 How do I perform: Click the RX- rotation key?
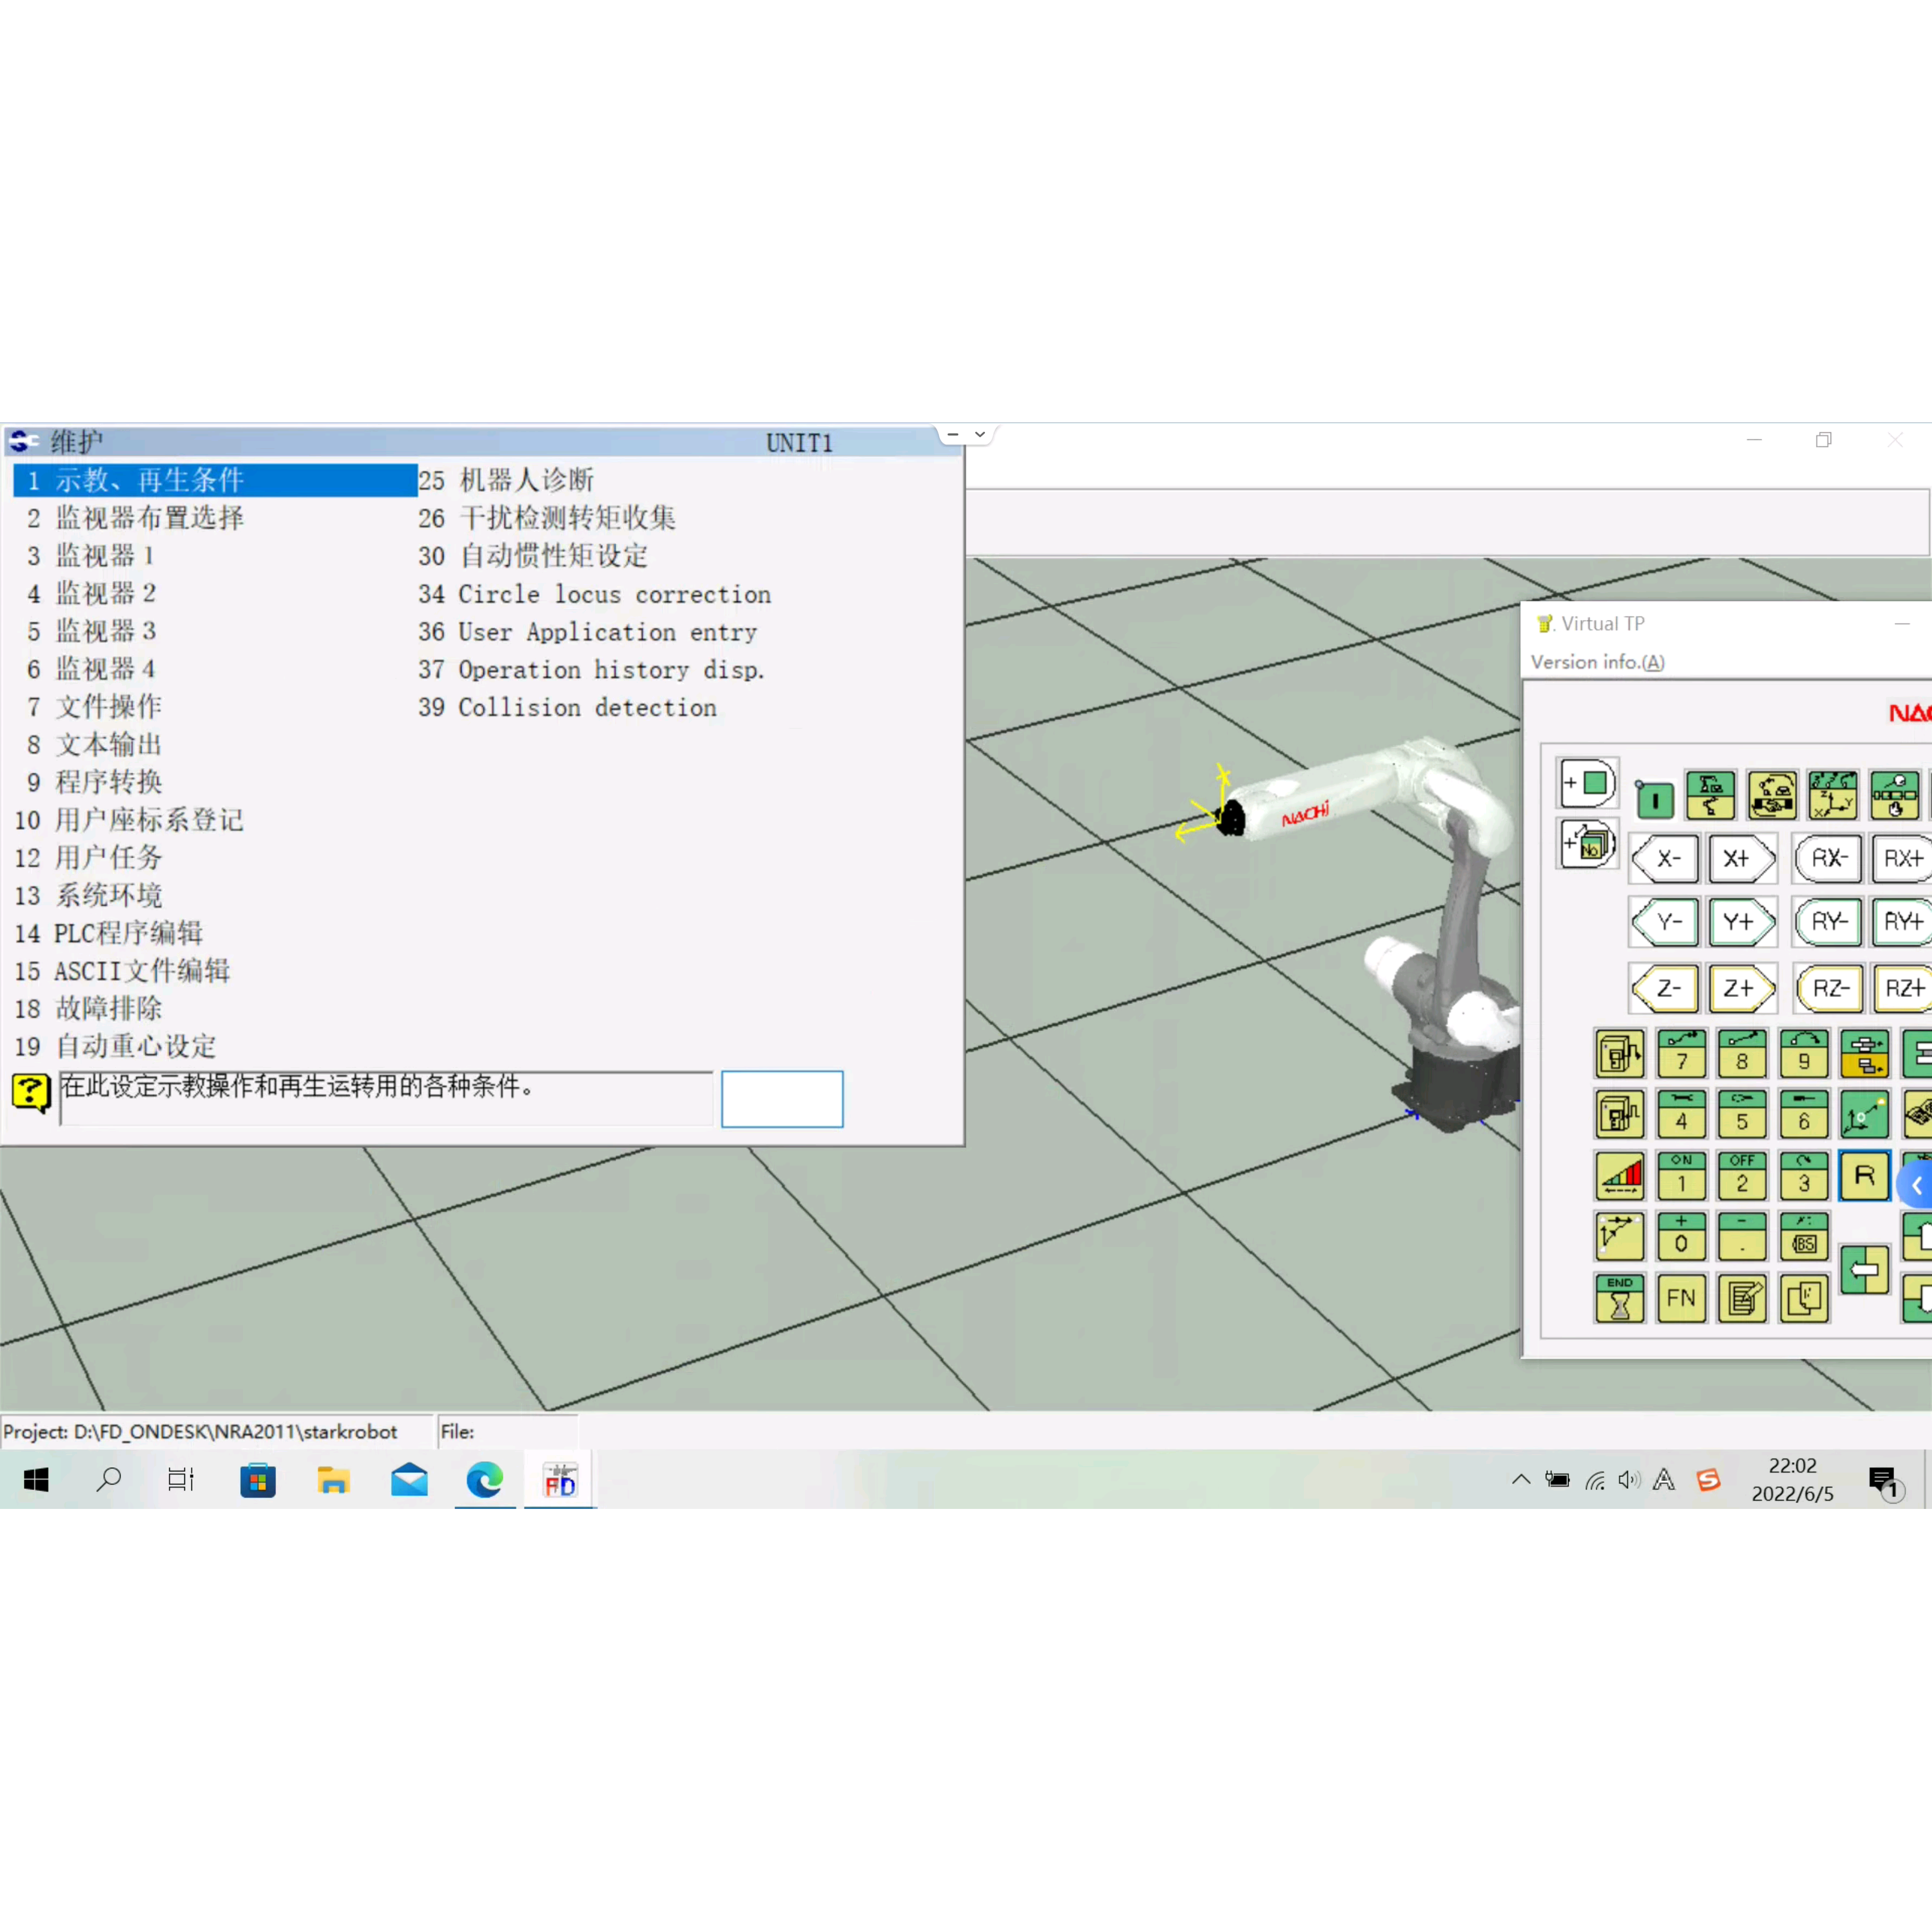[x=1828, y=859]
